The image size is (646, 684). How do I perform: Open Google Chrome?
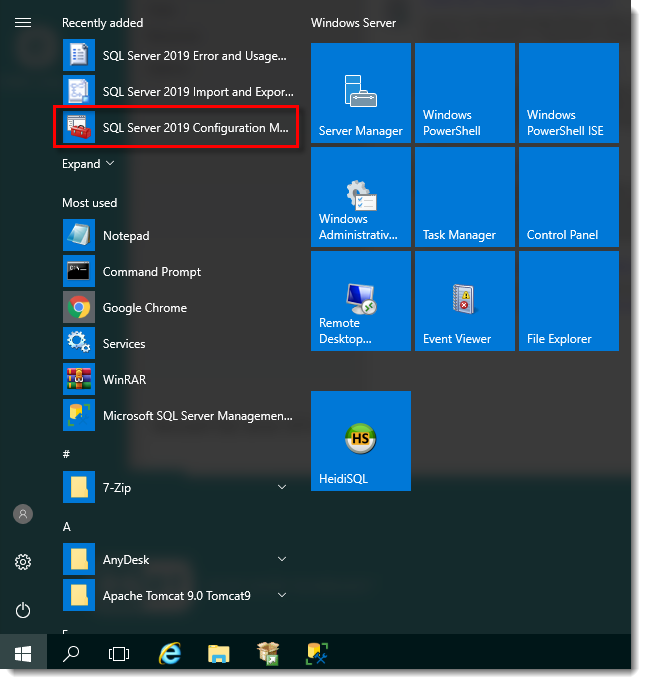click(x=178, y=310)
